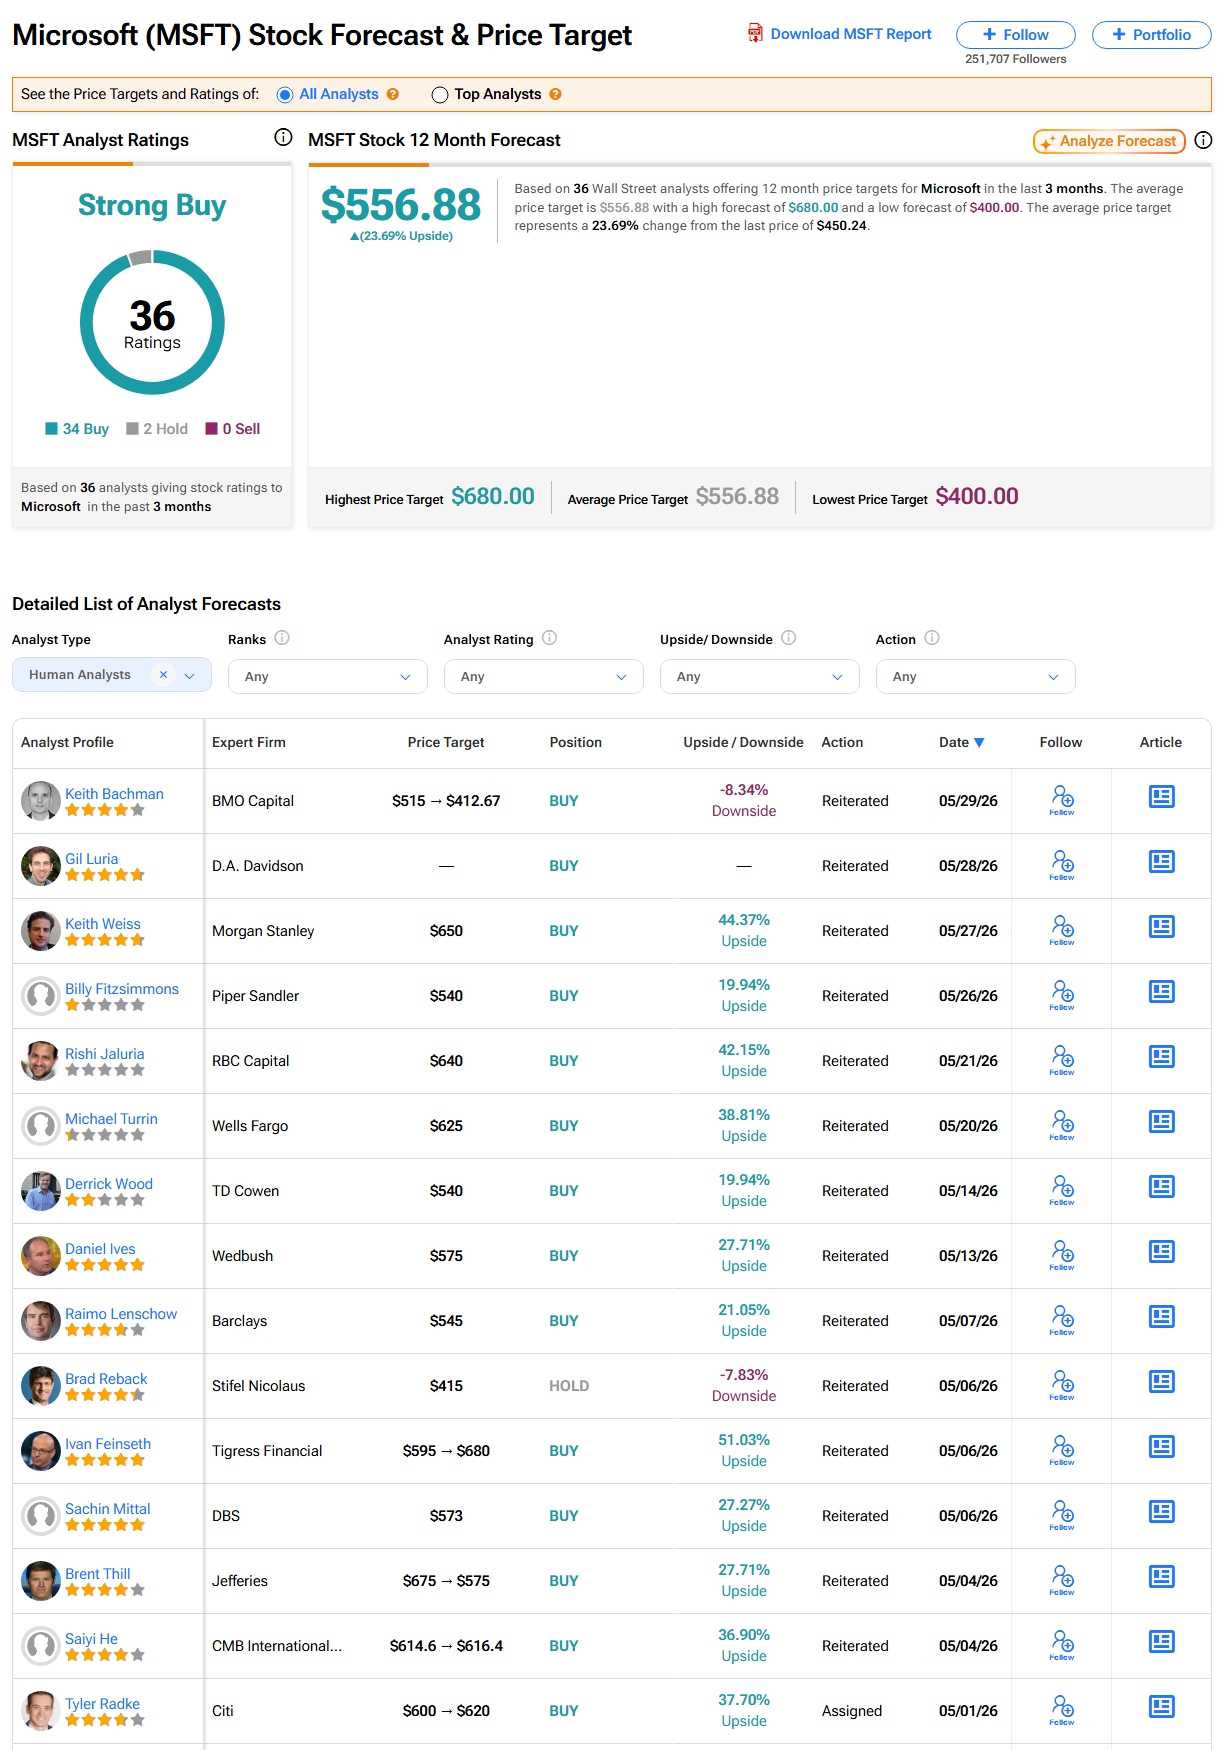Open Tyler Radke analyst profile link

(x=102, y=1704)
